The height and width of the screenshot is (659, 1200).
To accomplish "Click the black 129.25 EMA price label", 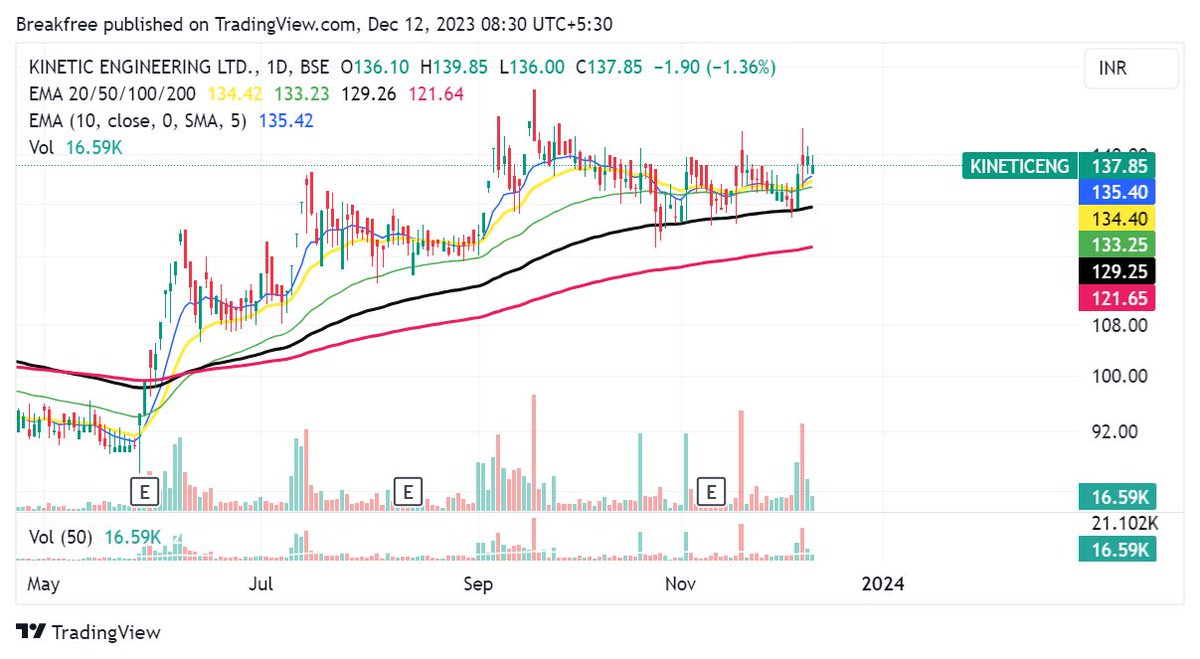I will click(x=1119, y=271).
